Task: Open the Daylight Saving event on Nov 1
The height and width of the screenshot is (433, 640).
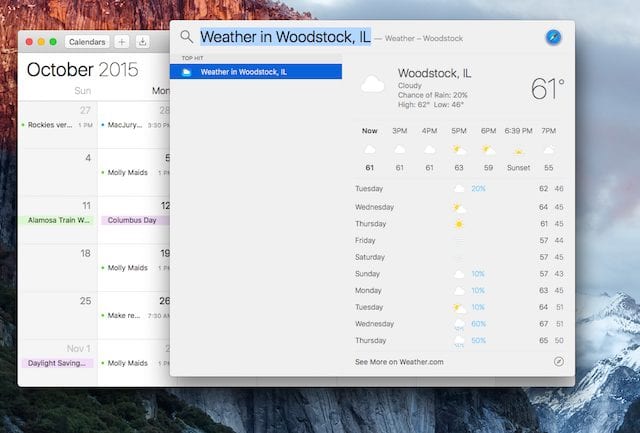Action: pos(58,363)
